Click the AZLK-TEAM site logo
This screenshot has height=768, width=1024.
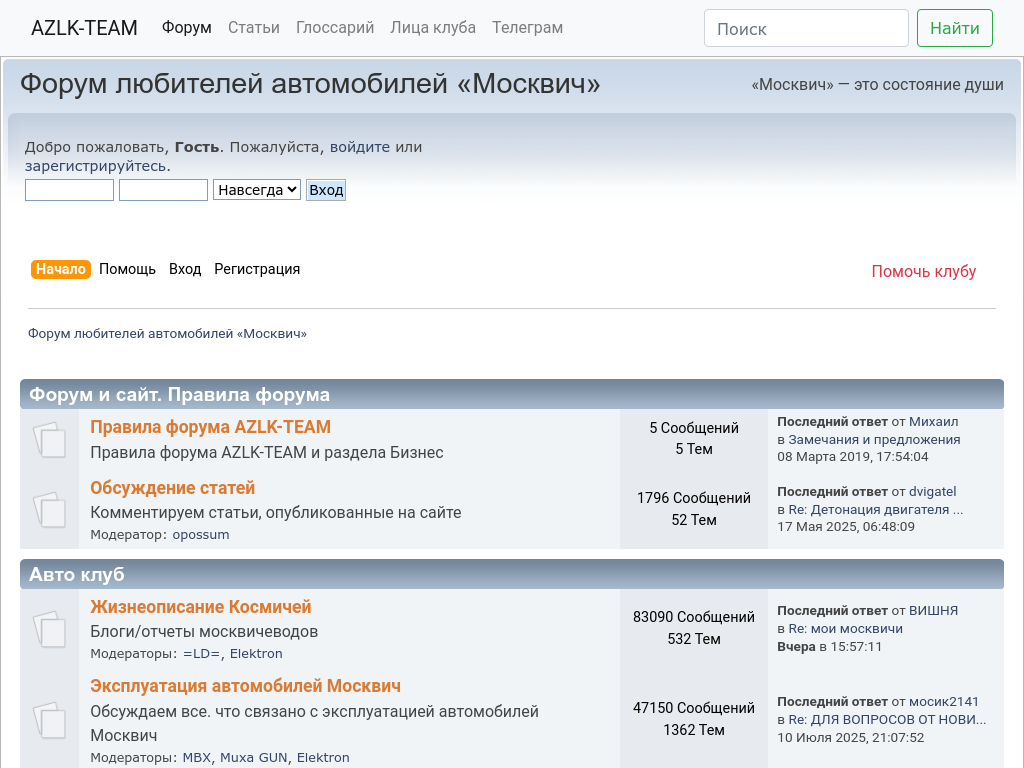point(84,28)
